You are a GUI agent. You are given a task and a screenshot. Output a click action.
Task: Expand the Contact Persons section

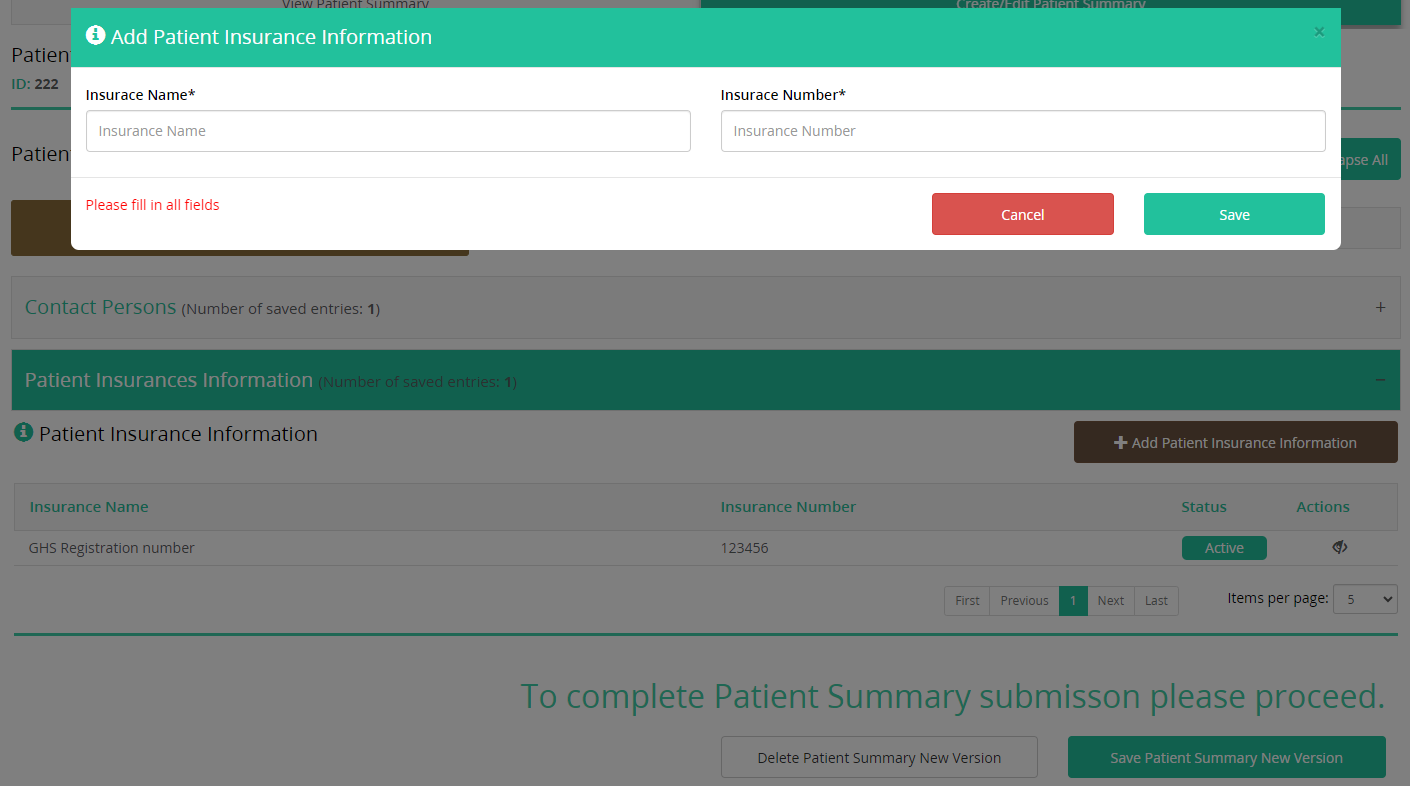[1380, 308]
